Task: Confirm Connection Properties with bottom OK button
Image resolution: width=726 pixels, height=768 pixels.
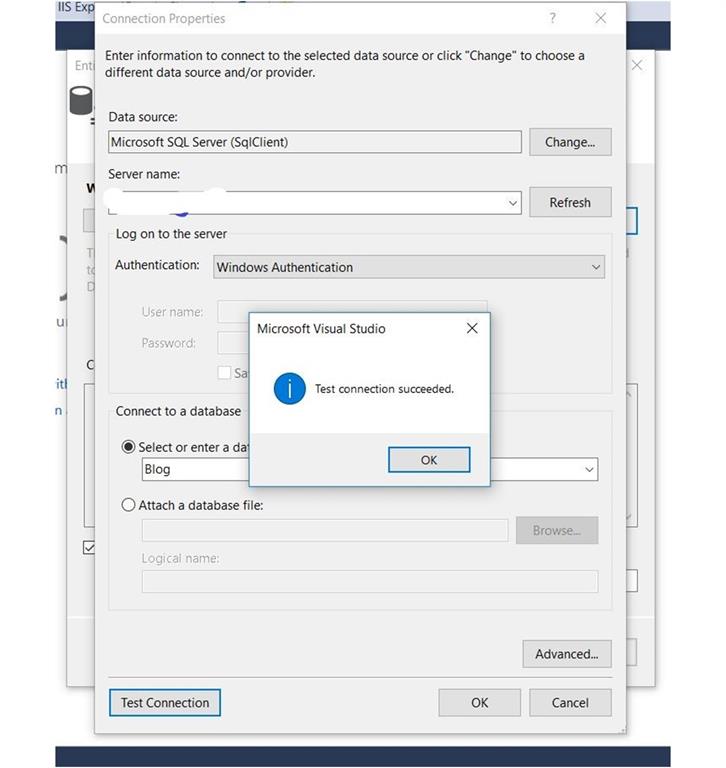Action: [479, 702]
